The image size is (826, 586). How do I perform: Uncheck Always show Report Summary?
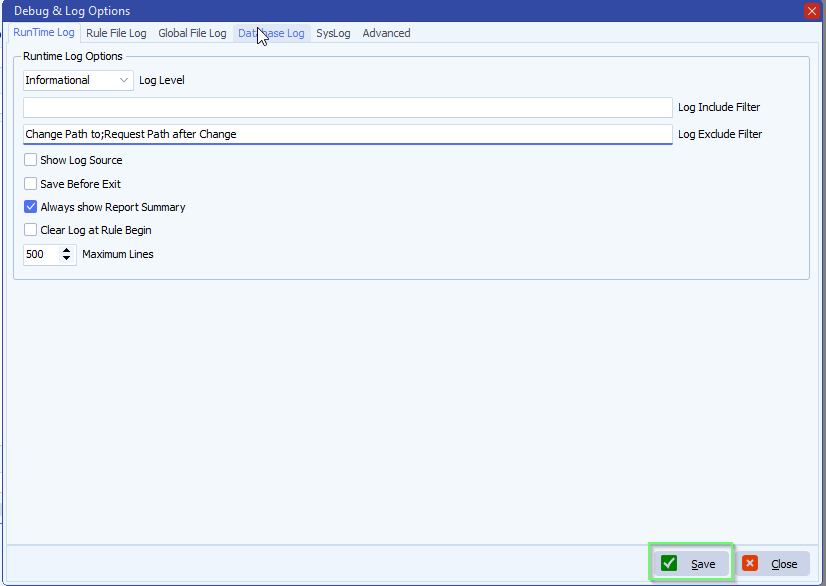(31, 207)
